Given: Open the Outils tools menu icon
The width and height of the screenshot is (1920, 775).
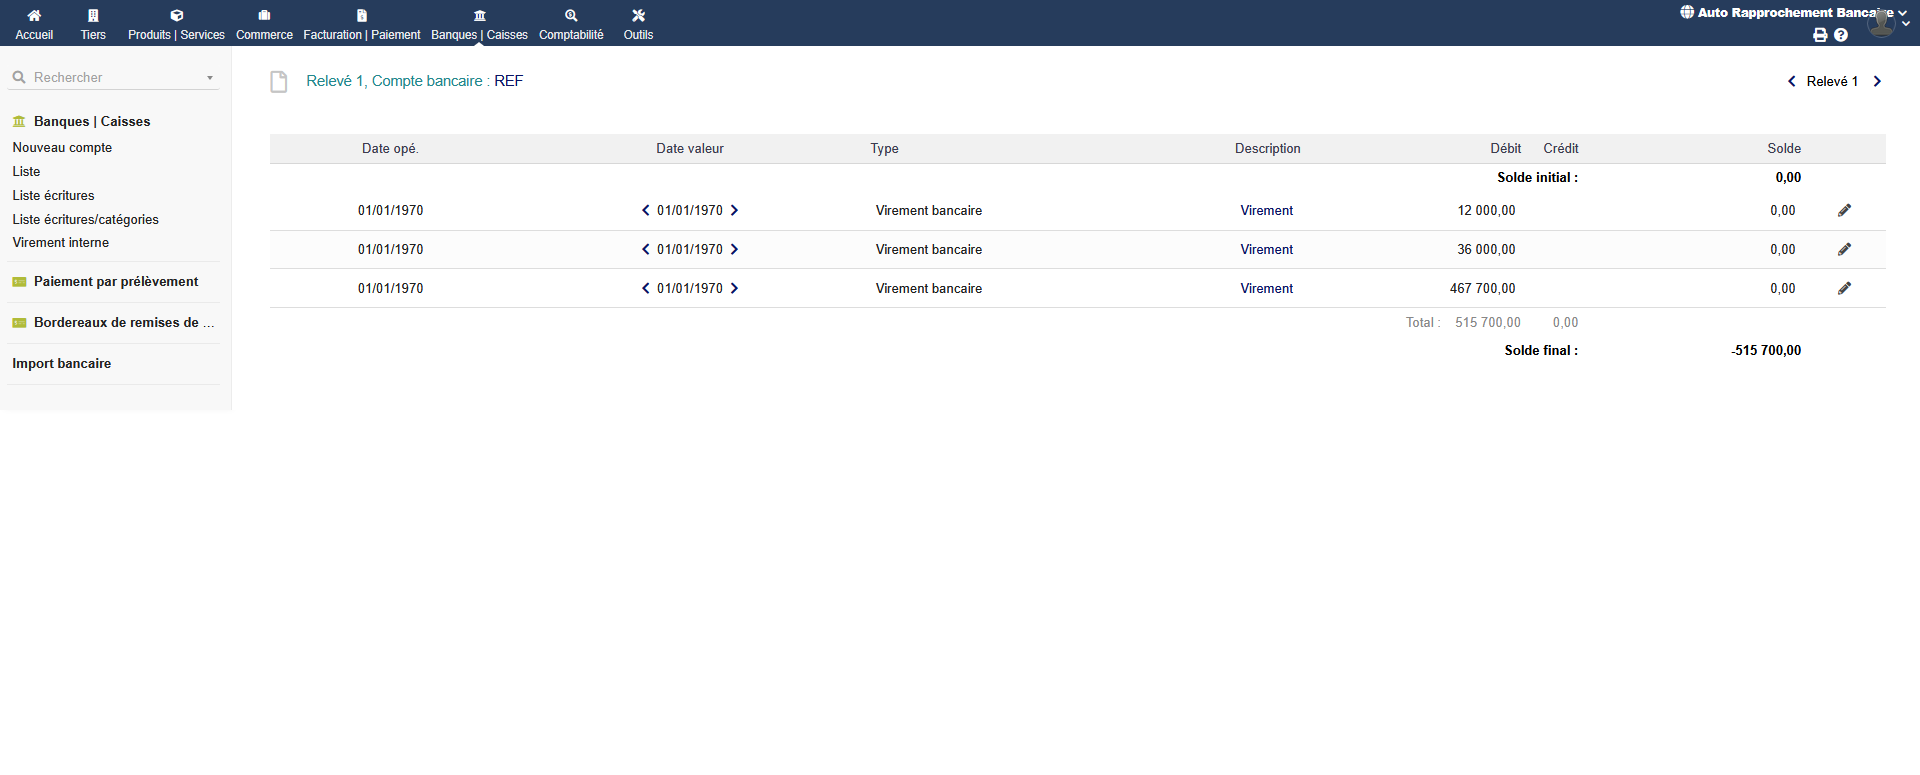Looking at the screenshot, I should [x=638, y=16].
